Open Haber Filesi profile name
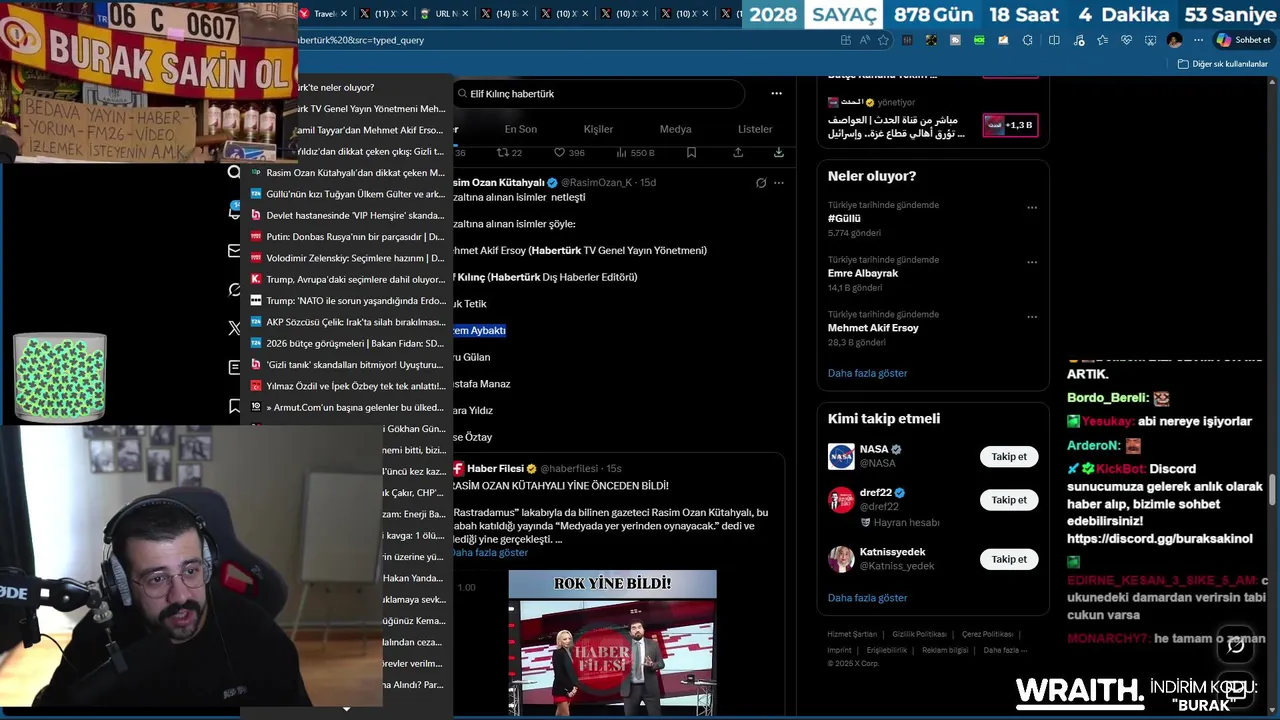This screenshot has height=720, width=1280. tap(495, 469)
